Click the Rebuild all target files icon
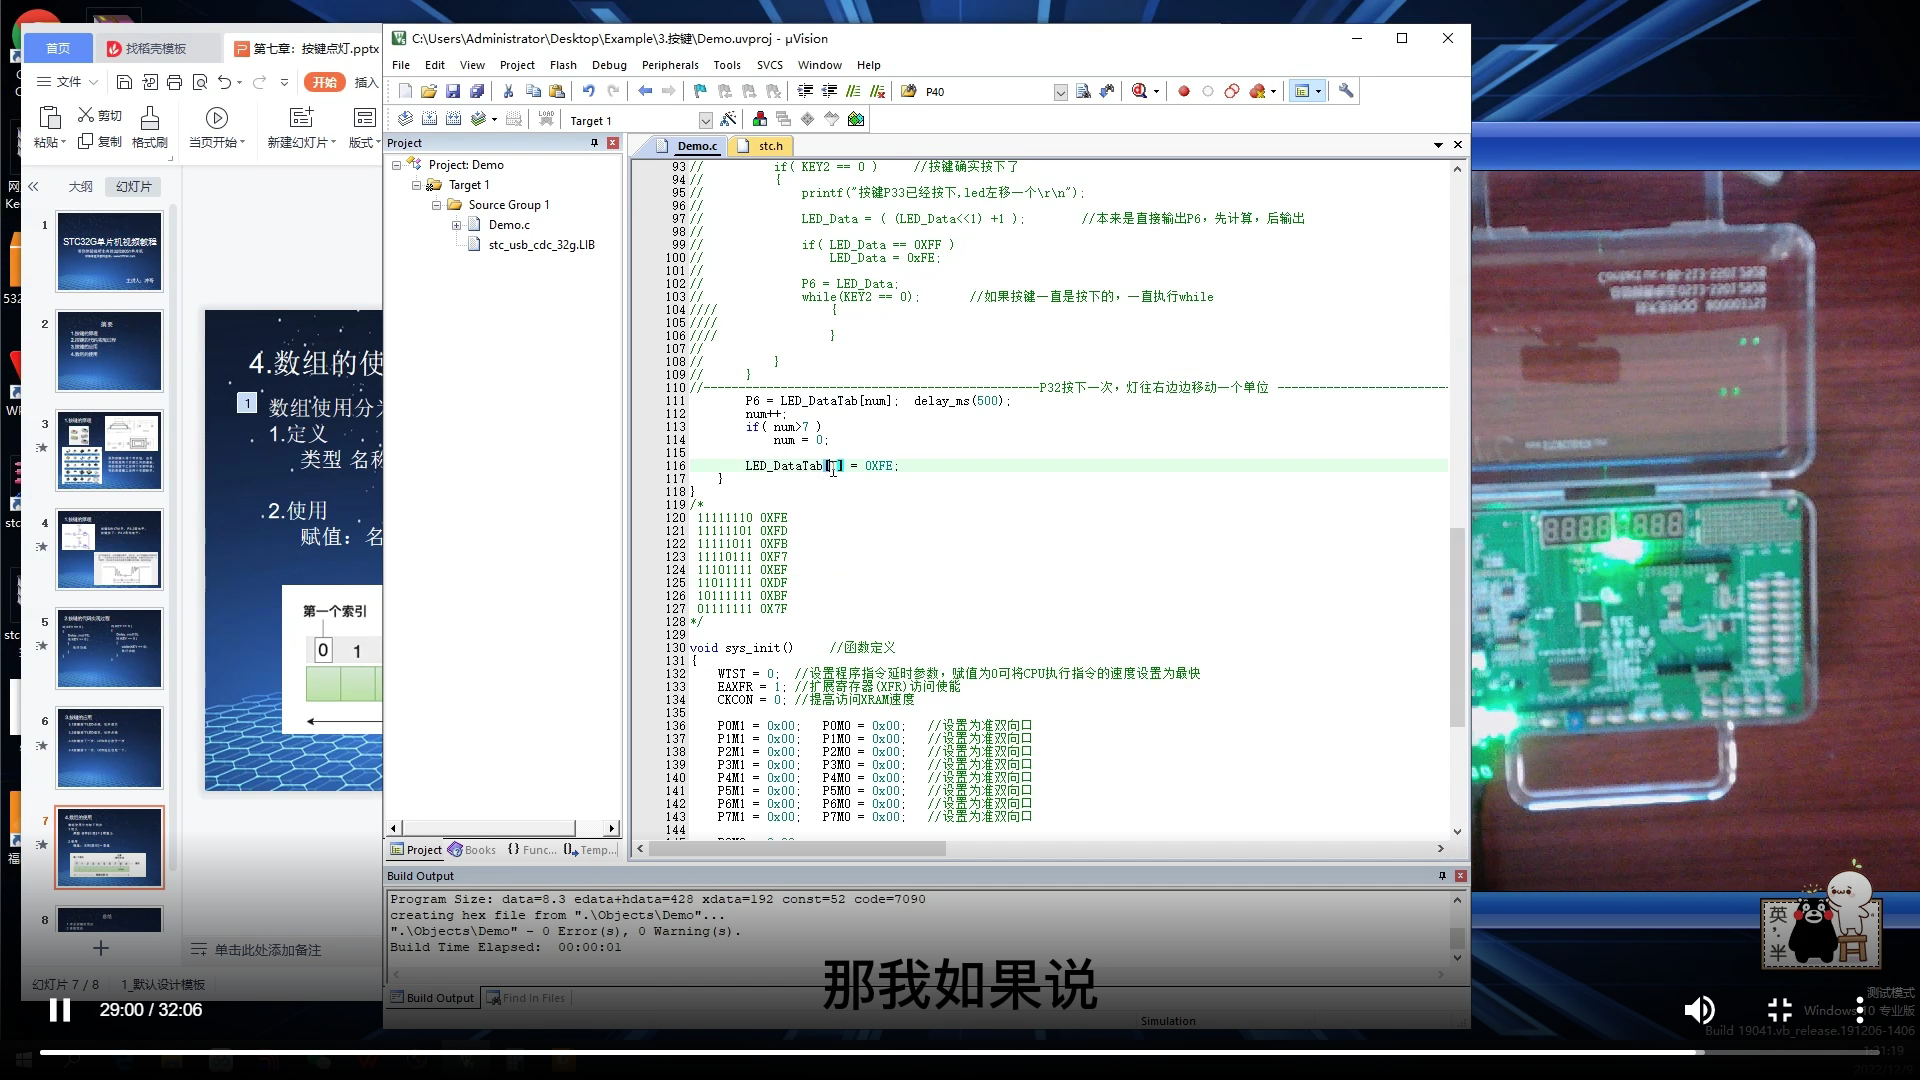 pyautogui.click(x=453, y=119)
